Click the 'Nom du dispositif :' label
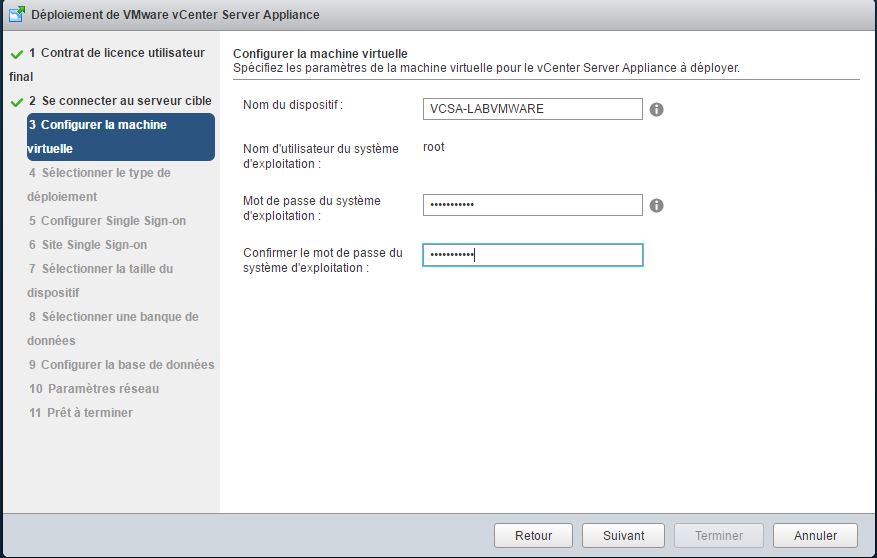Viewport: 877px width, 558px height. [x=293, y=105]
